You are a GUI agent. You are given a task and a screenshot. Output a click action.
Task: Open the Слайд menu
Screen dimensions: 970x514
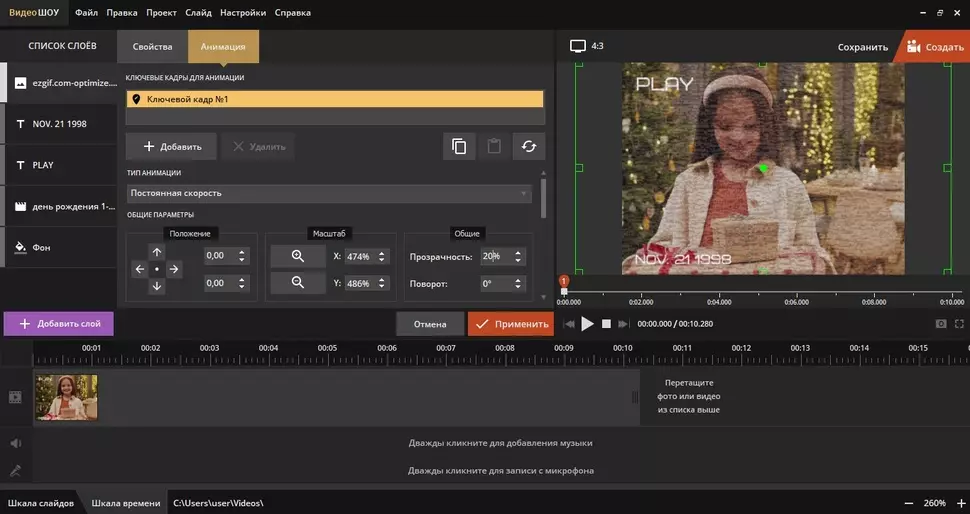click(x=198, y=12)
